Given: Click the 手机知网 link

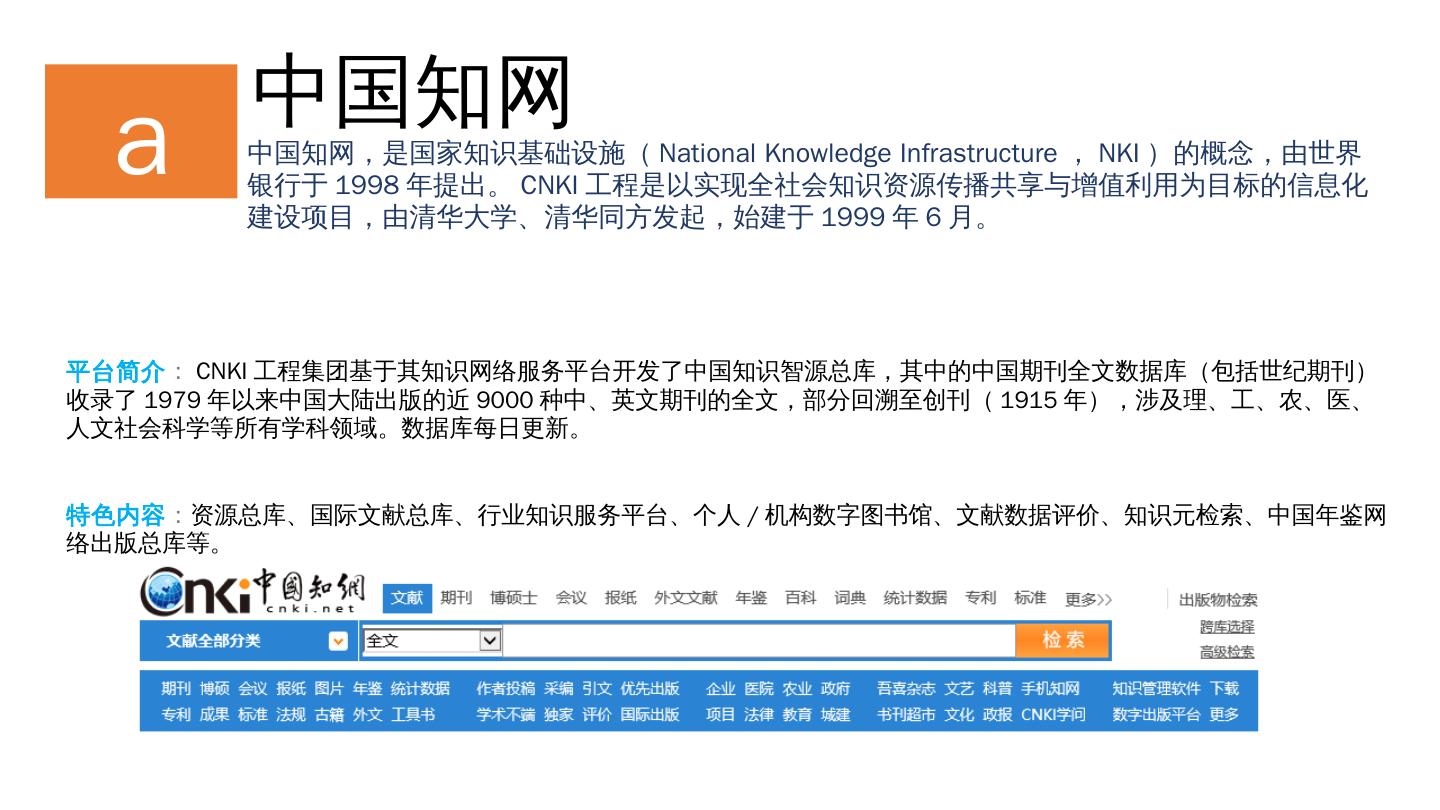Looking at the screenshot, I should (x=1051, y=688).
